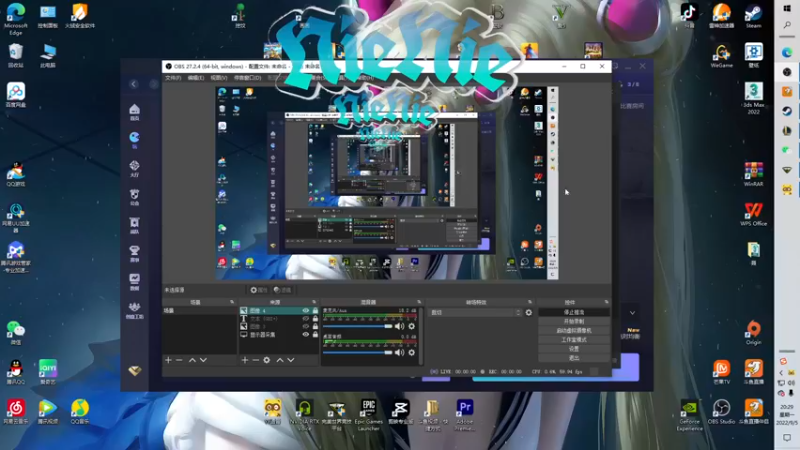Viewport: 800px width, 450px height.
Task: Toggle visibility of 图像 3 source
Action: [x=306, y=327]
